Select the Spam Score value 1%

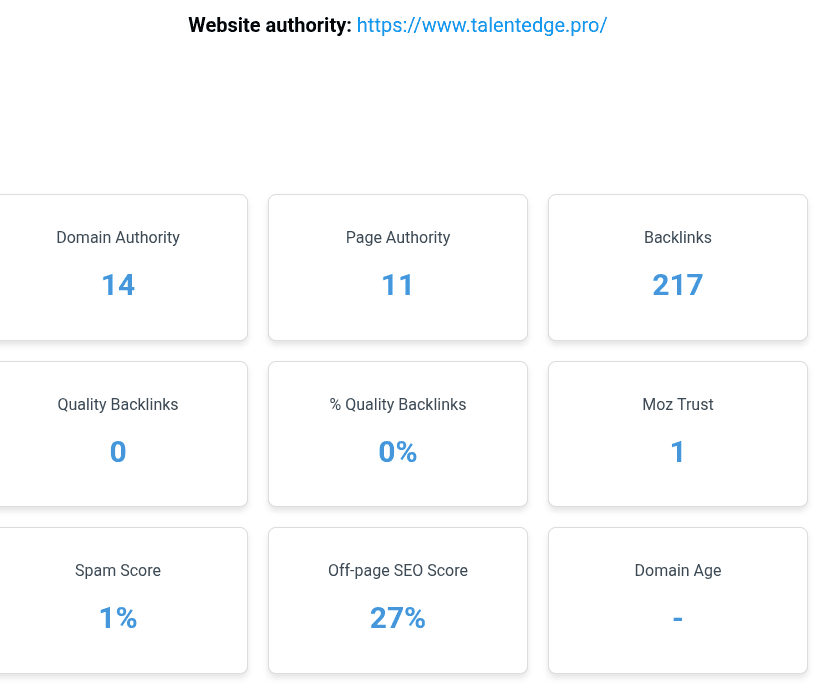[x=118, y=618]
